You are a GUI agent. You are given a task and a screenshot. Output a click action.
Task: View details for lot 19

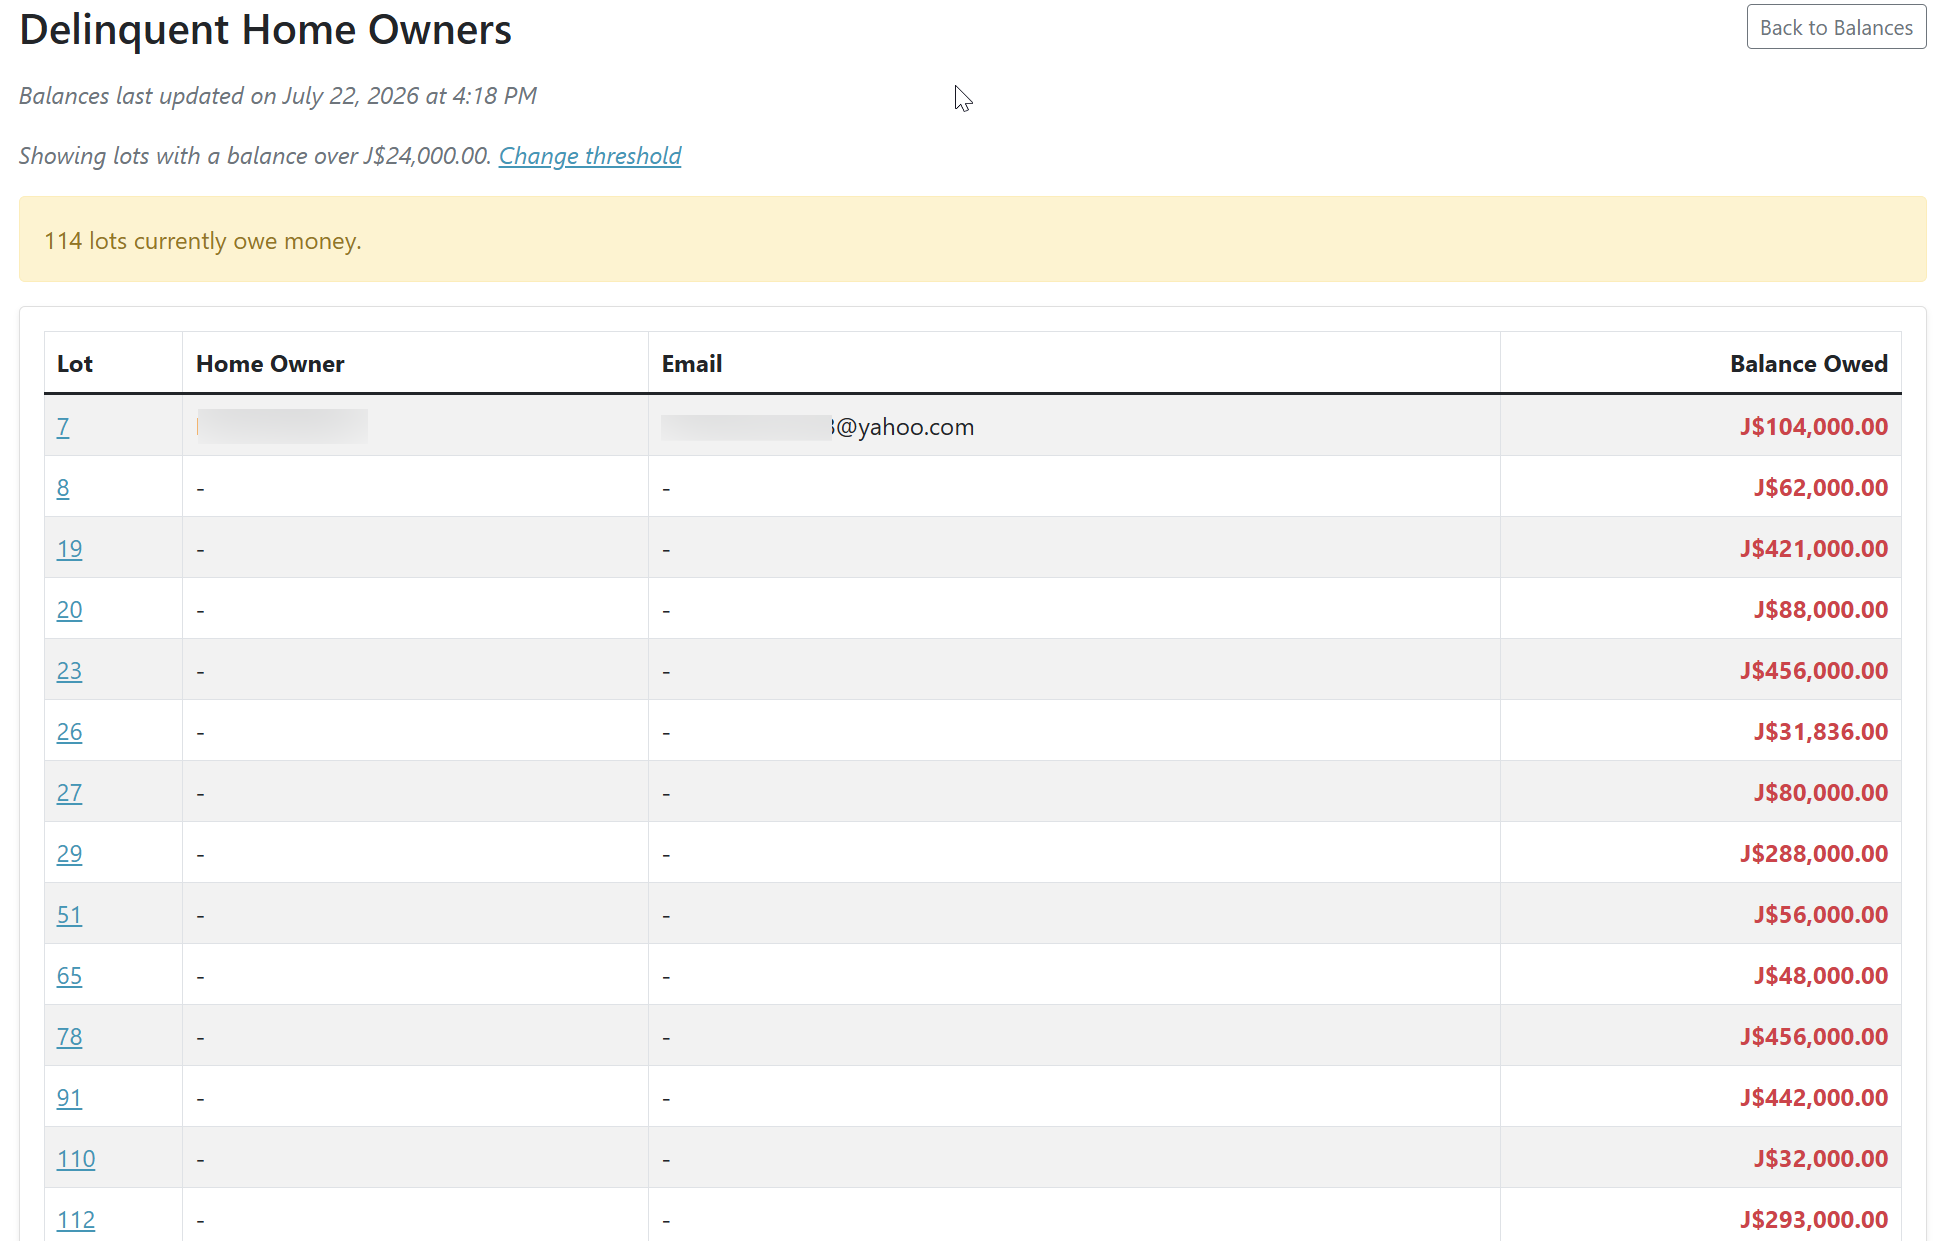pyautogui.click(x=69, y=549)
